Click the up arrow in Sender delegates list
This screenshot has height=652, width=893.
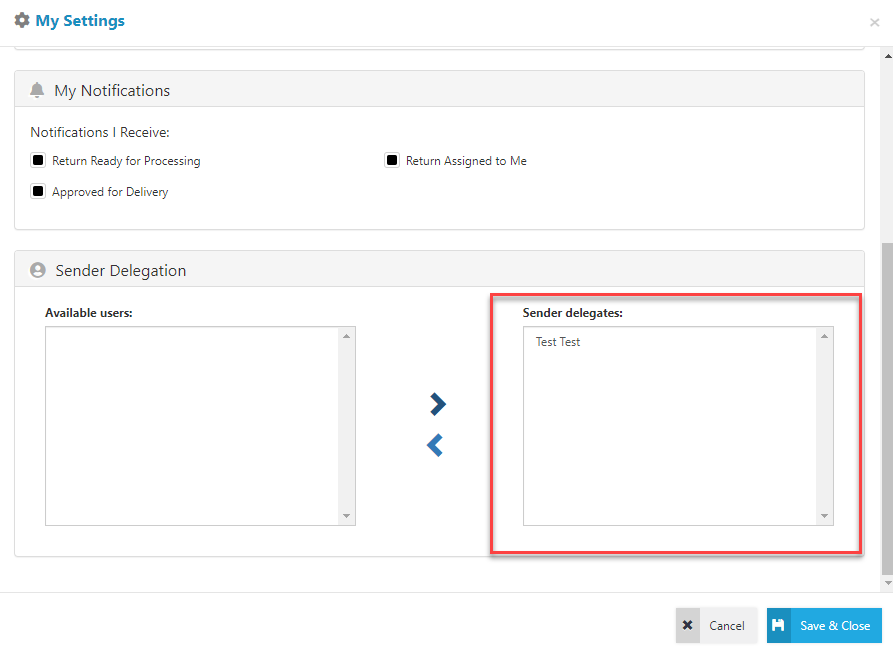[824, 336]
